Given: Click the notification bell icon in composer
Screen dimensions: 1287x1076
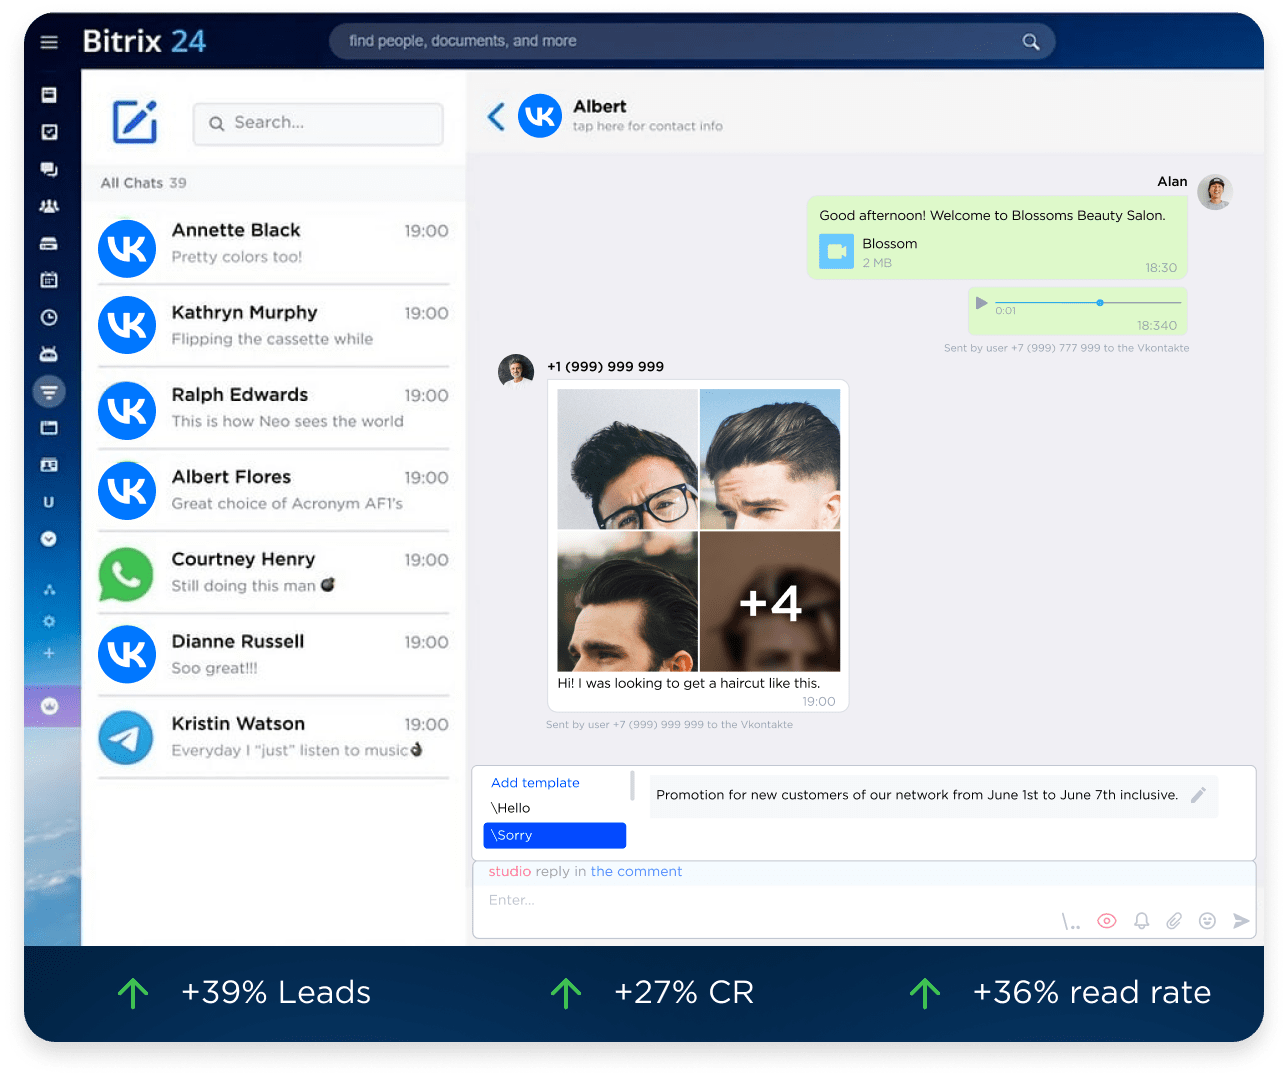Looking at the screenshot, I should 1141,921.
